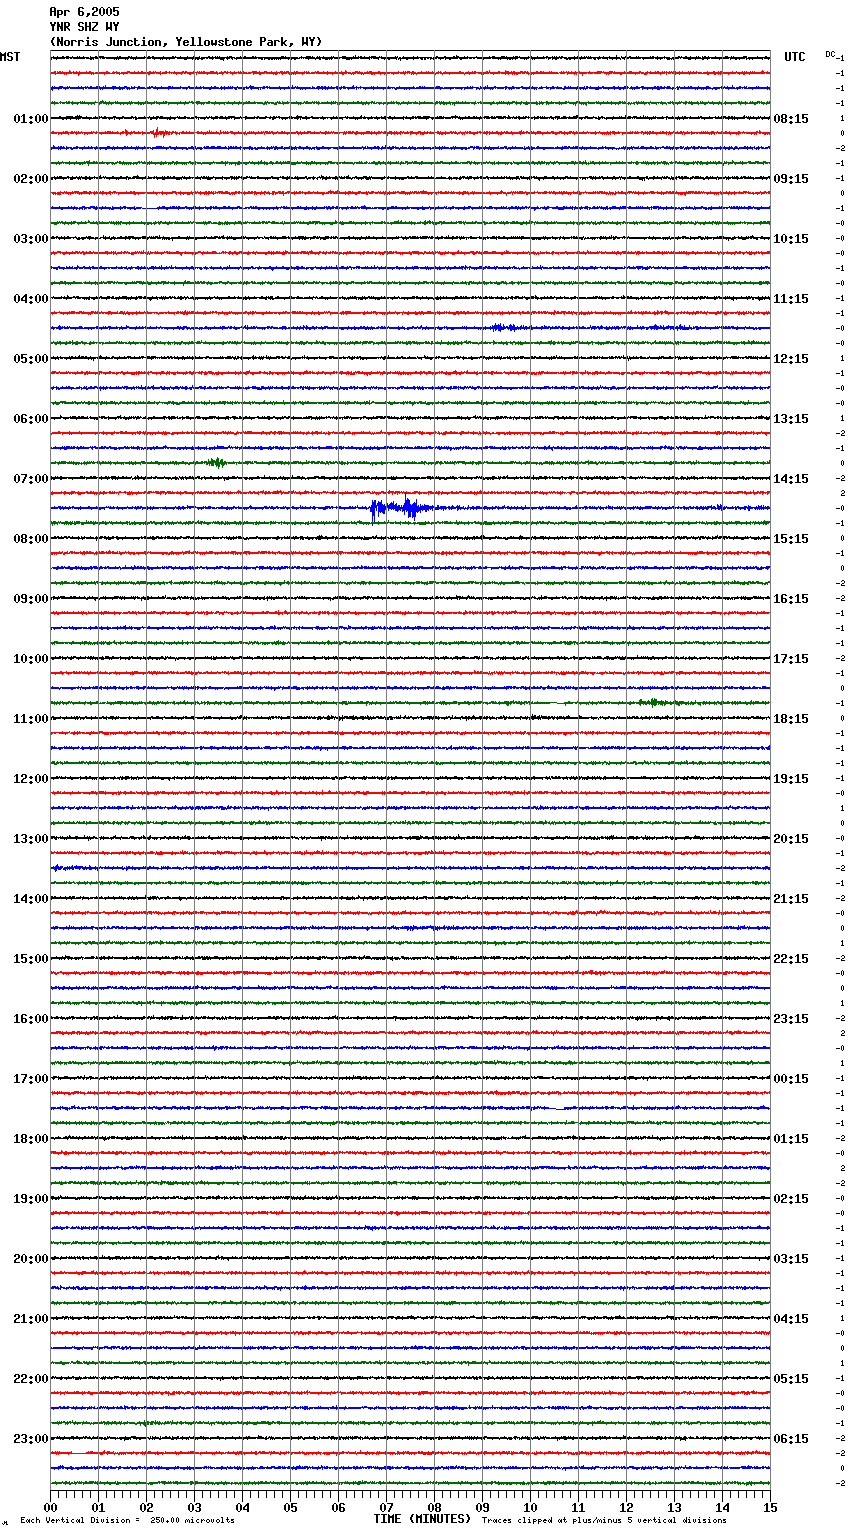Click the UTC label '00:15'

point(791,1079)
